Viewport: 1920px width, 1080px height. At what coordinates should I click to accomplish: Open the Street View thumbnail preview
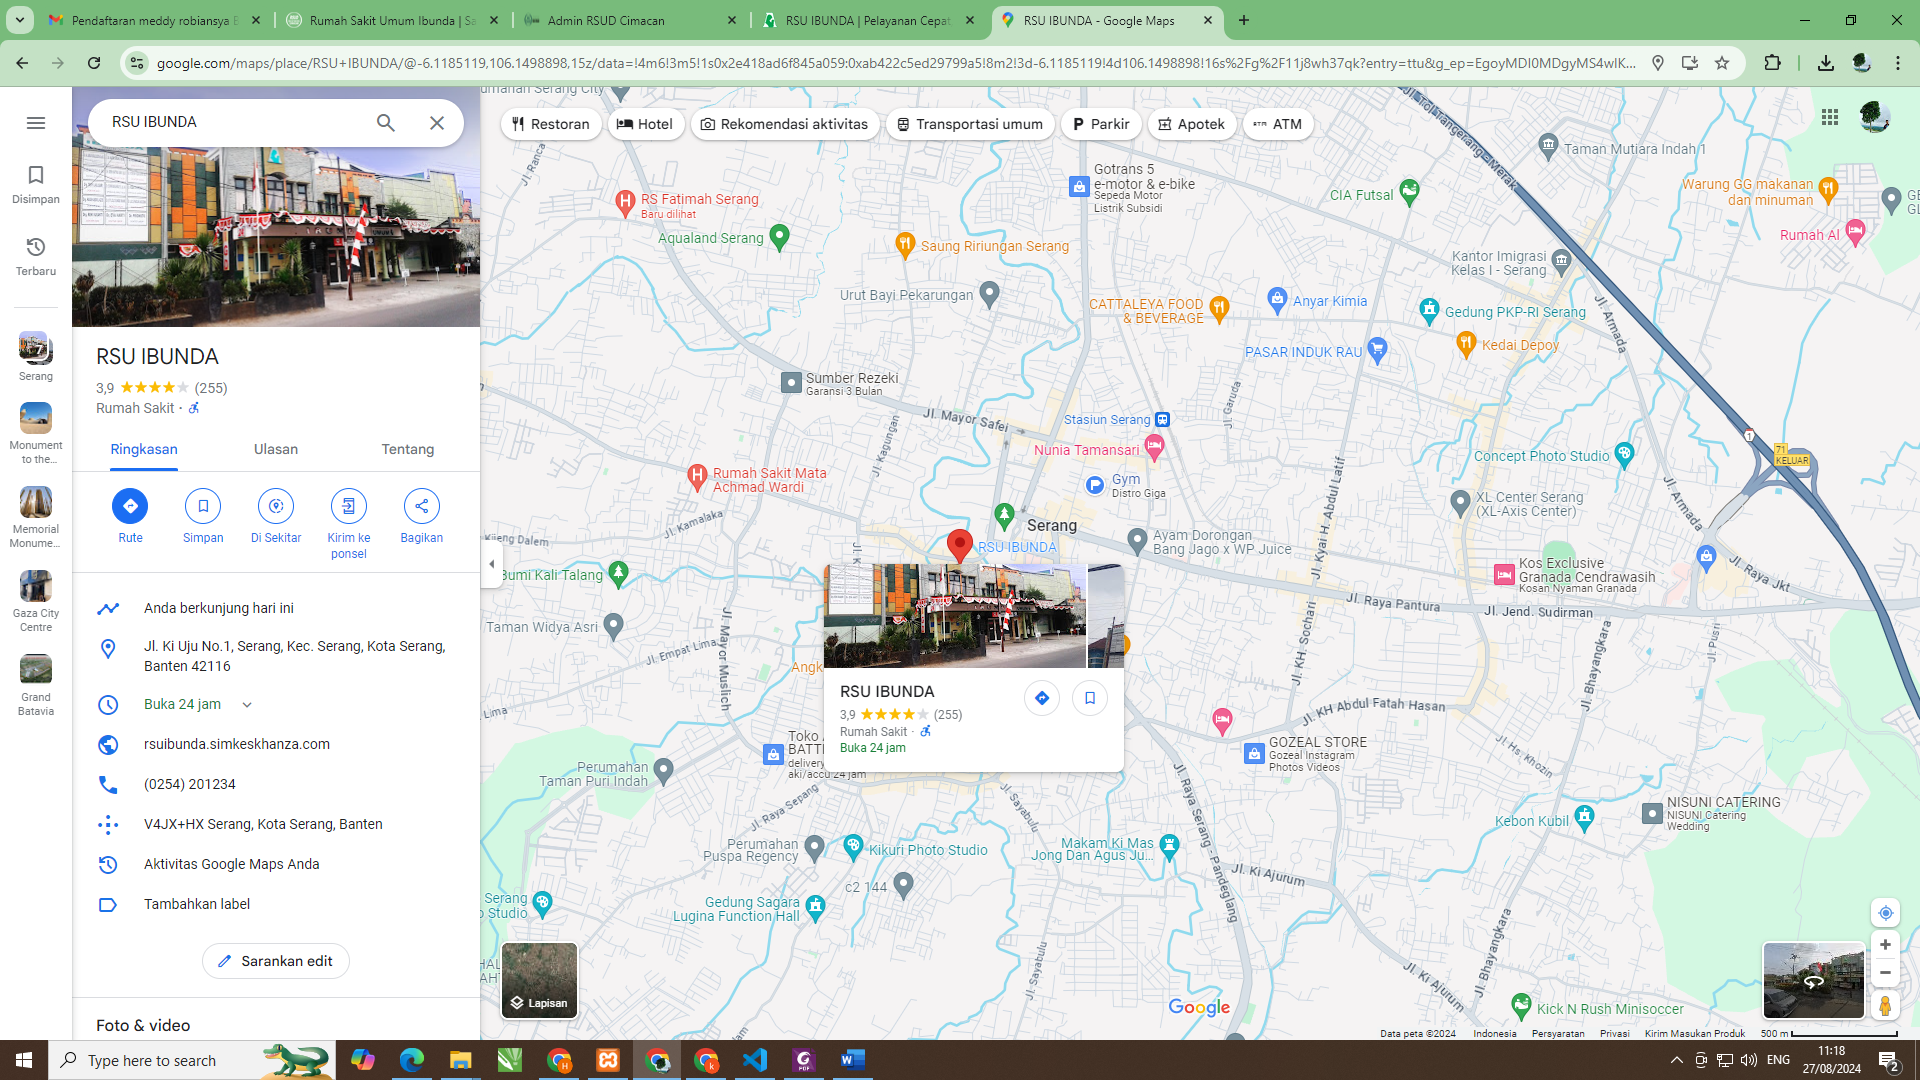(1813, 980)
